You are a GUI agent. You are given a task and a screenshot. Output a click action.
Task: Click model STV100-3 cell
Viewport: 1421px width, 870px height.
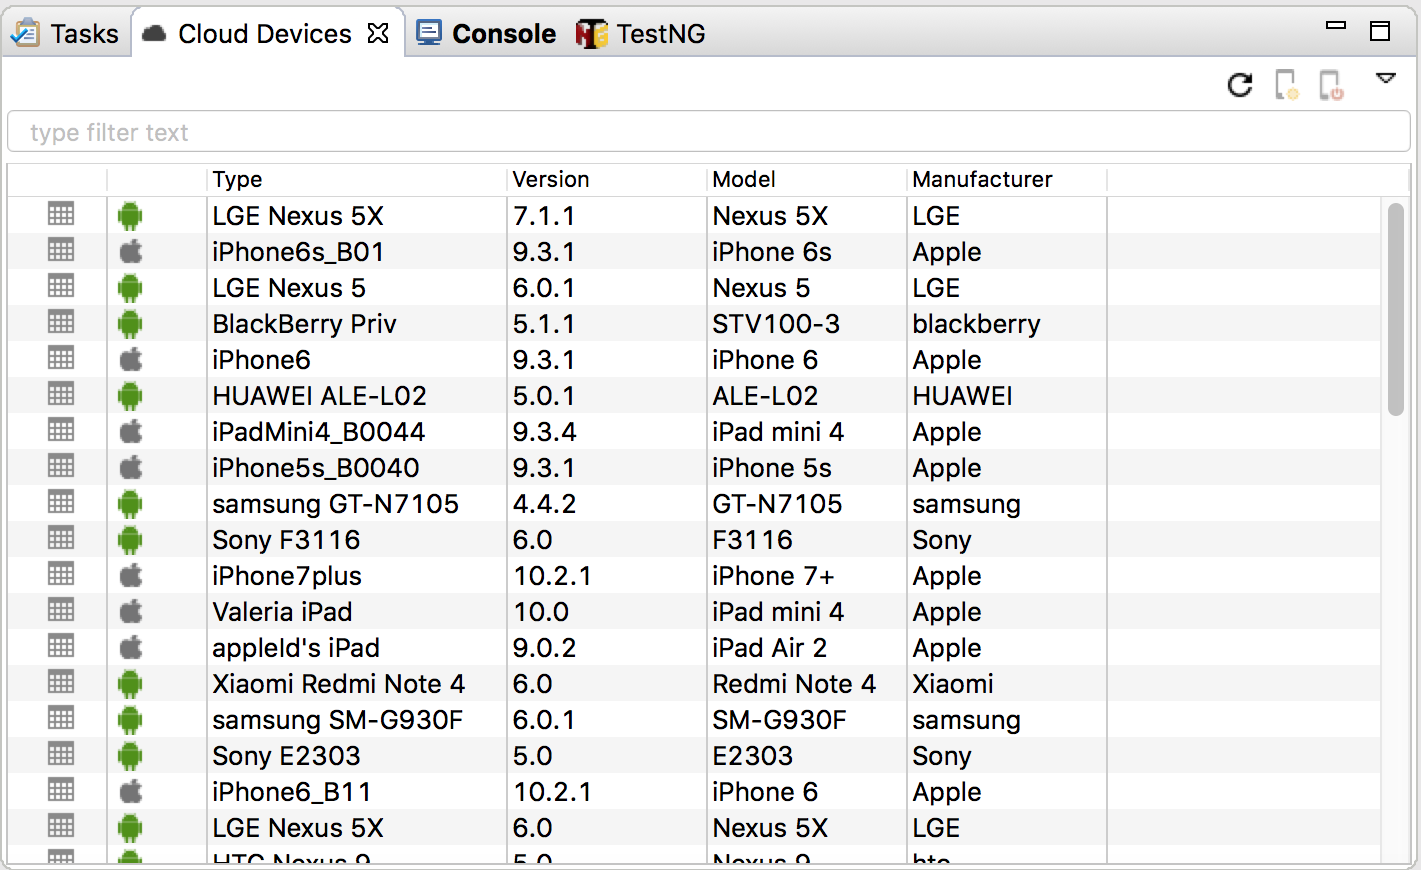point(776,324)
